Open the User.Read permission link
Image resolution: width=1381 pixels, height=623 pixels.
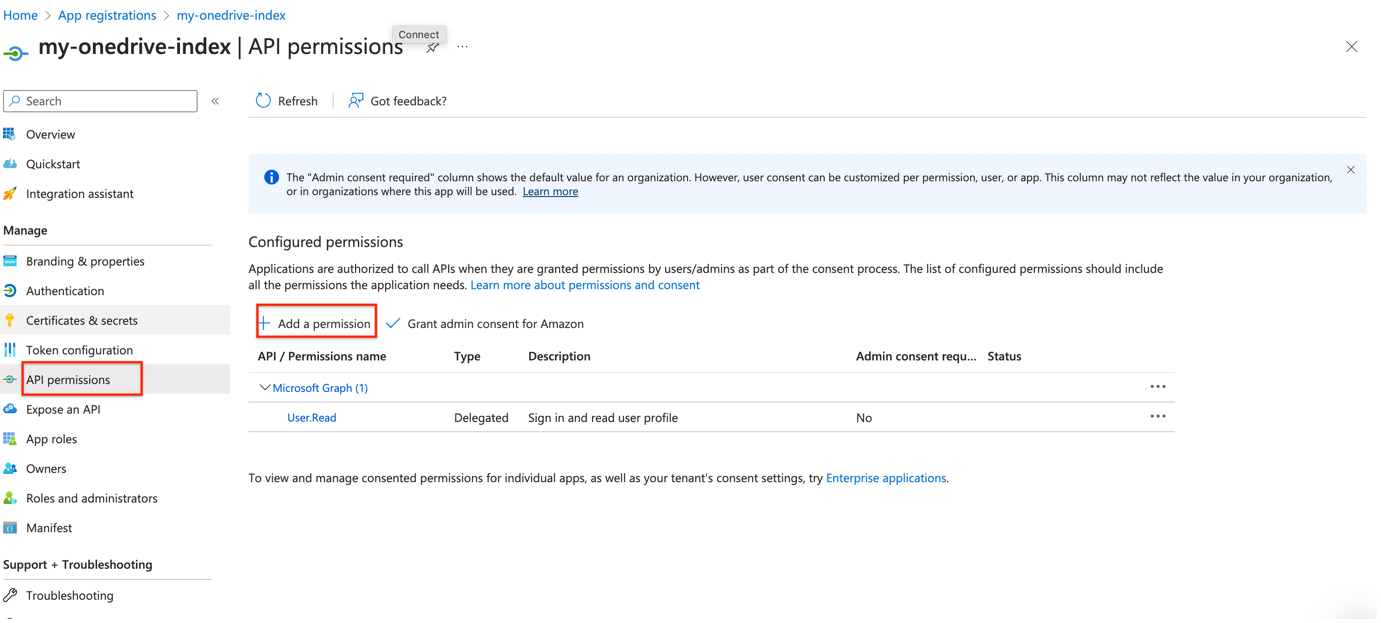point(312,418)
